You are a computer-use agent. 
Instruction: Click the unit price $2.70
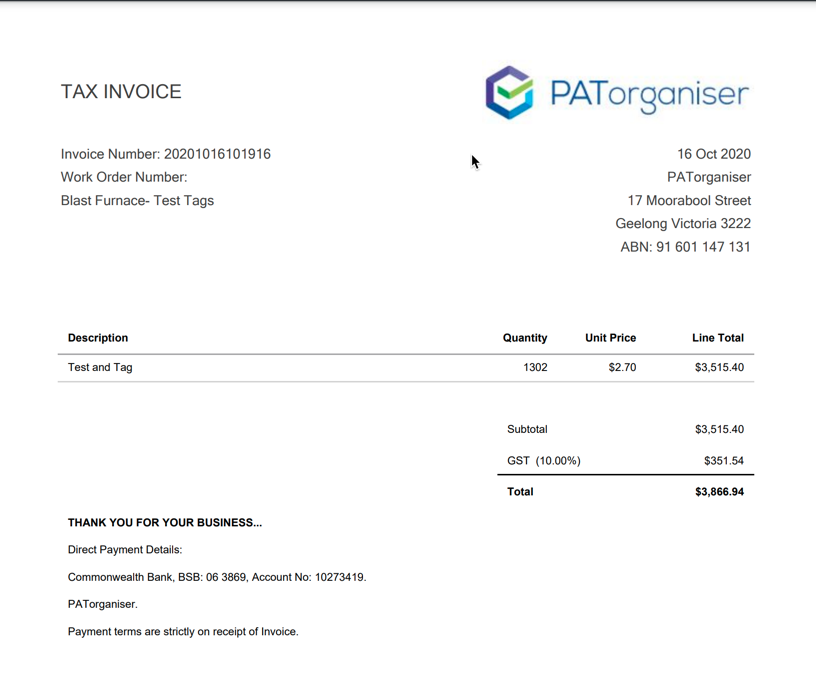coord(622,368)
